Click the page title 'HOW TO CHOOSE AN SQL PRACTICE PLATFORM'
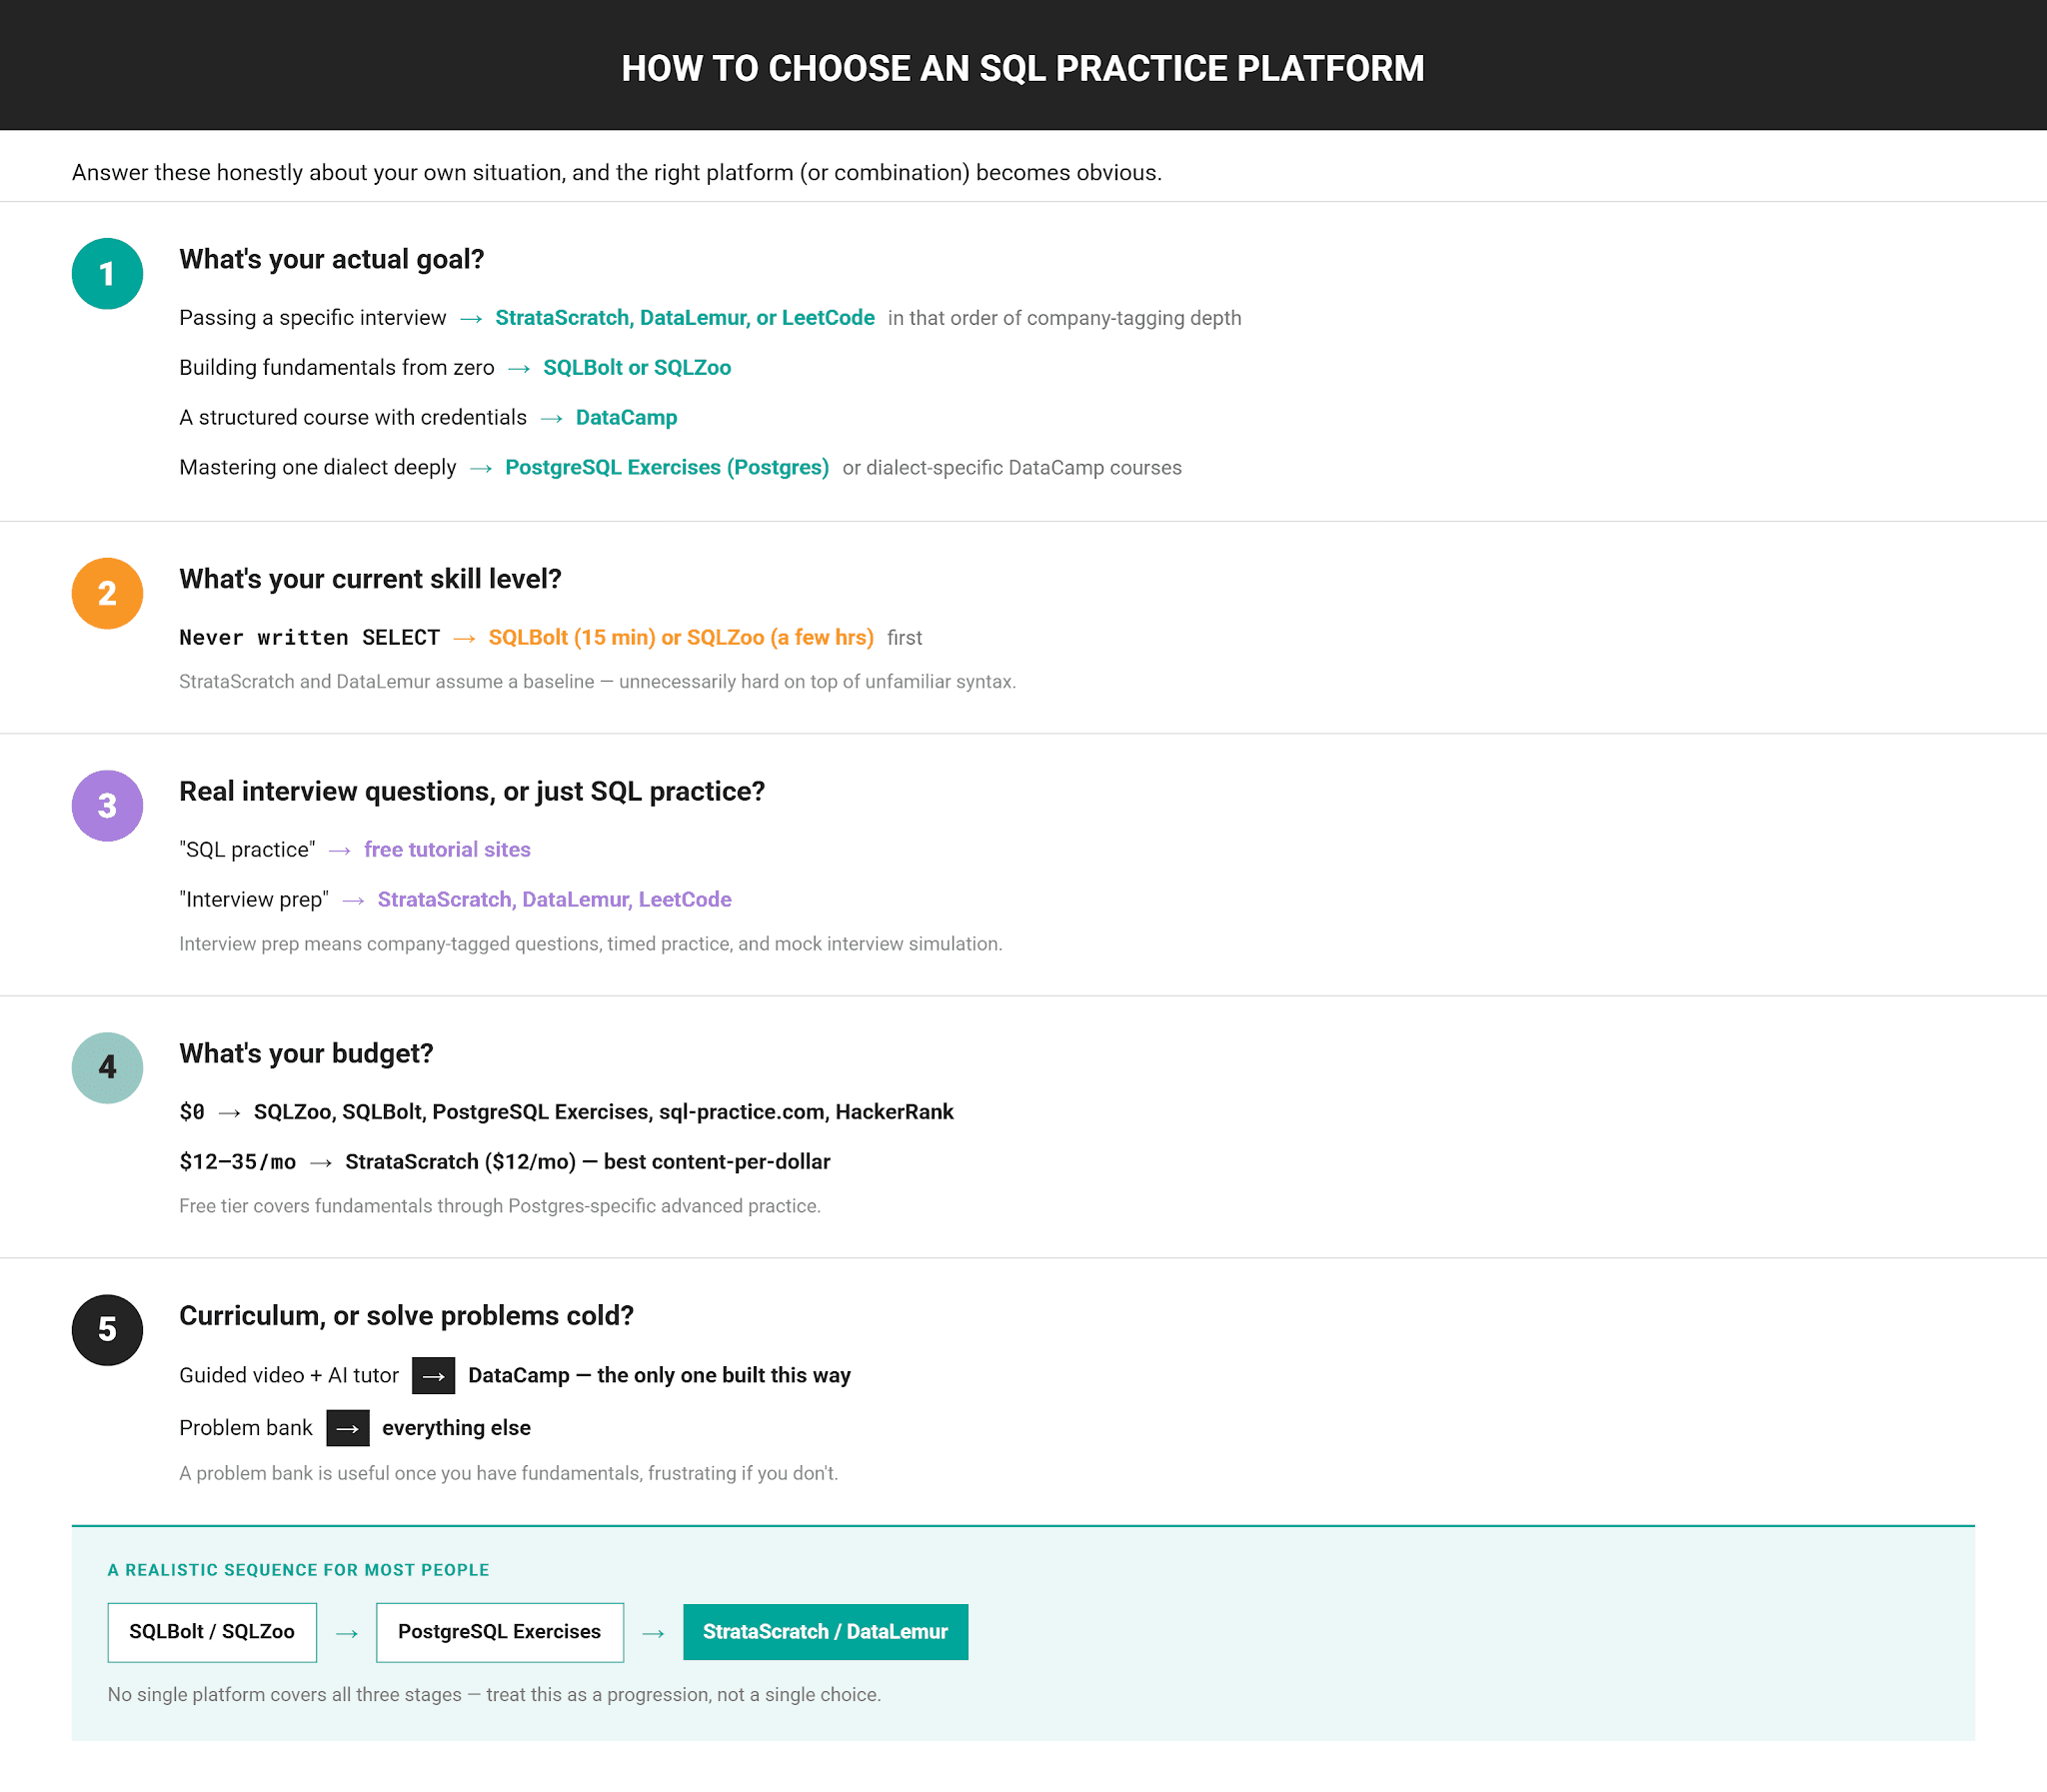Viewport: 2047px width, 1792px height. point(1023,68)
